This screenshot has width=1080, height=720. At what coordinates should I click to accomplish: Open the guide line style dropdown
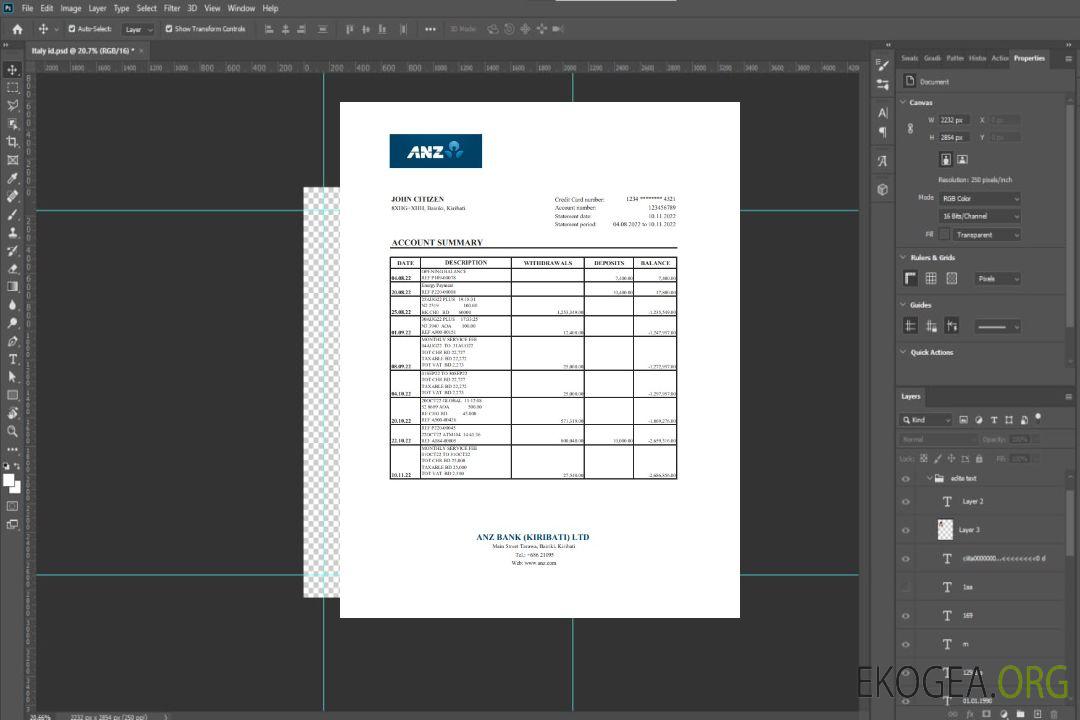(x=997, y=327)
